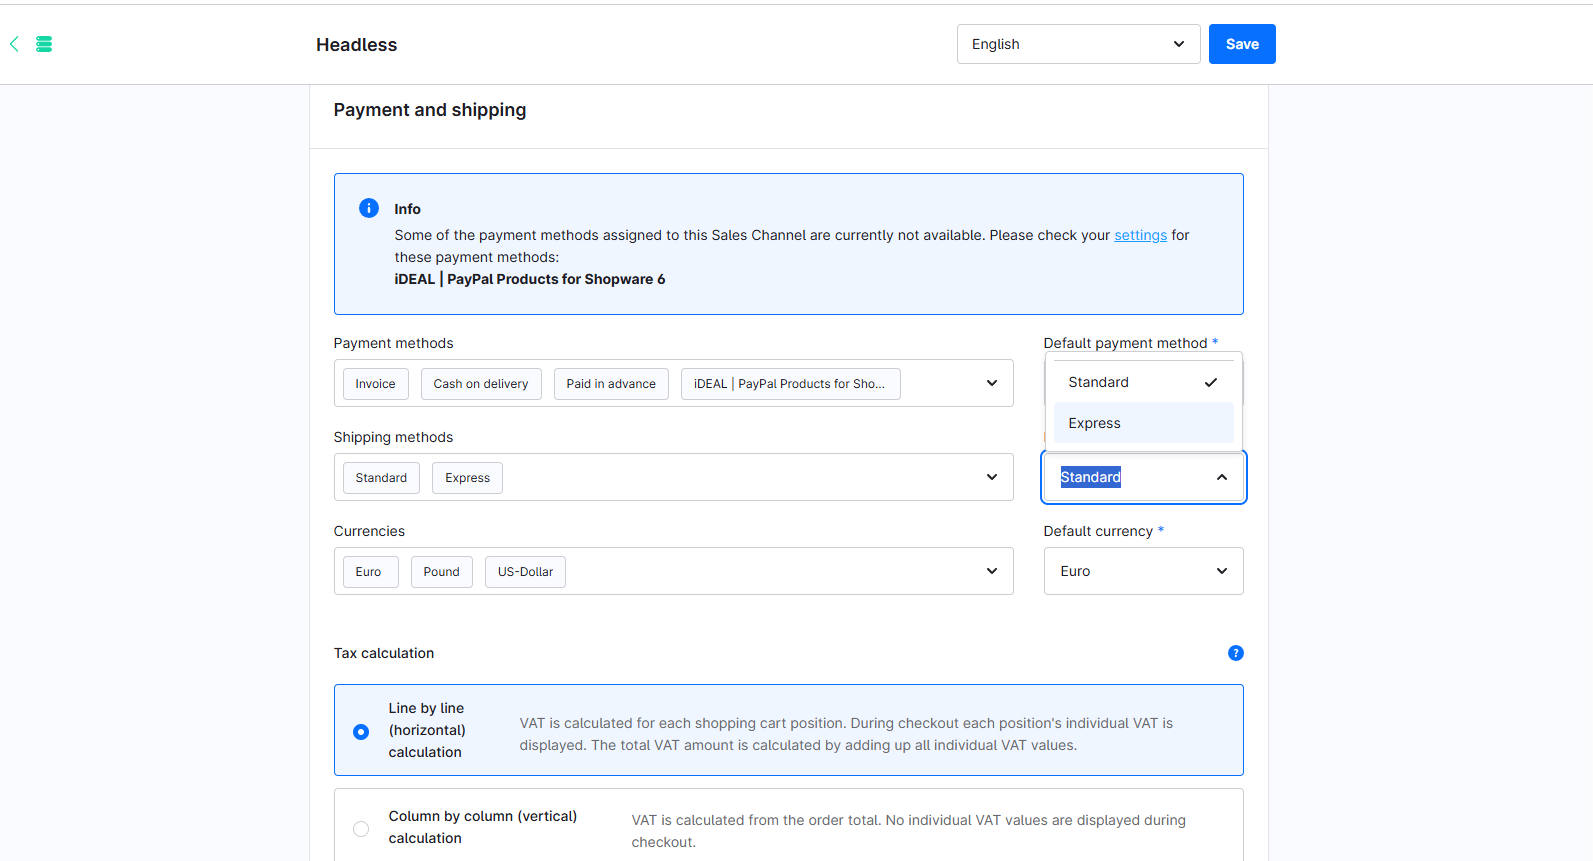Open the Tax calculation help question icon
1593x861 pixels.
pyautogui.click(x=1236, y=653)
